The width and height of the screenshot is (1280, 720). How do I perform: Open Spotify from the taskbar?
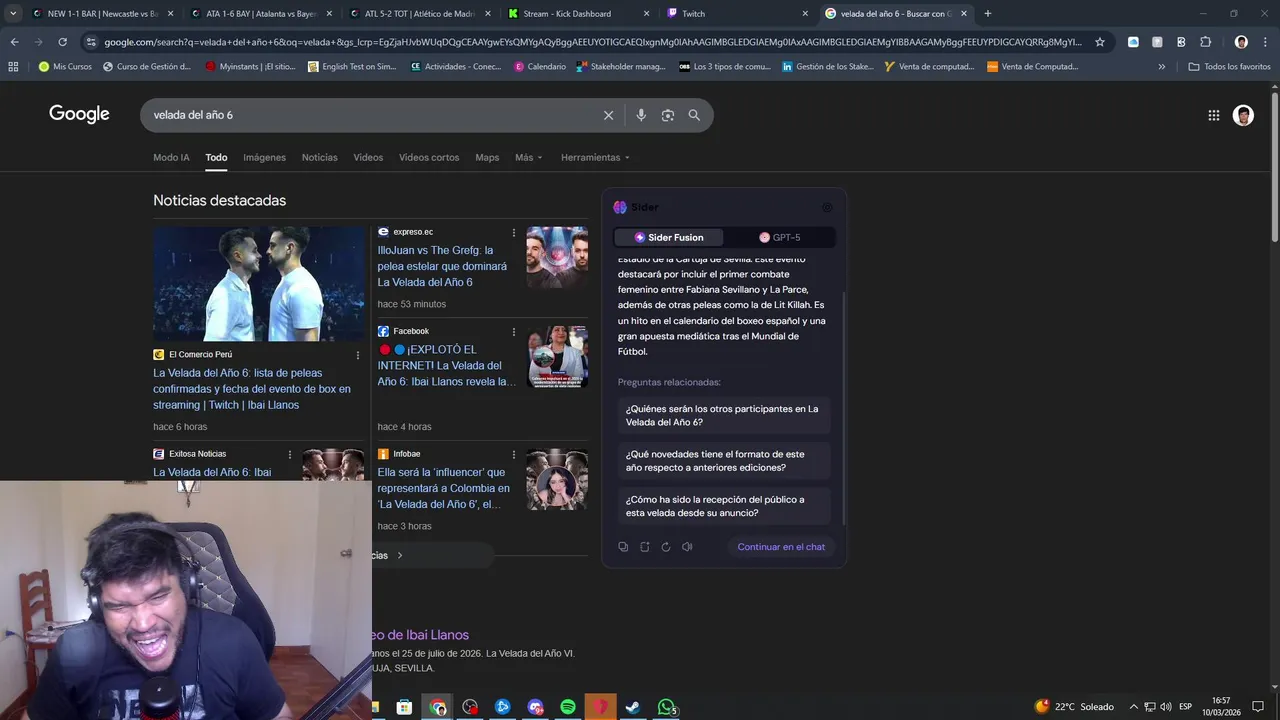tap(568, 707)
